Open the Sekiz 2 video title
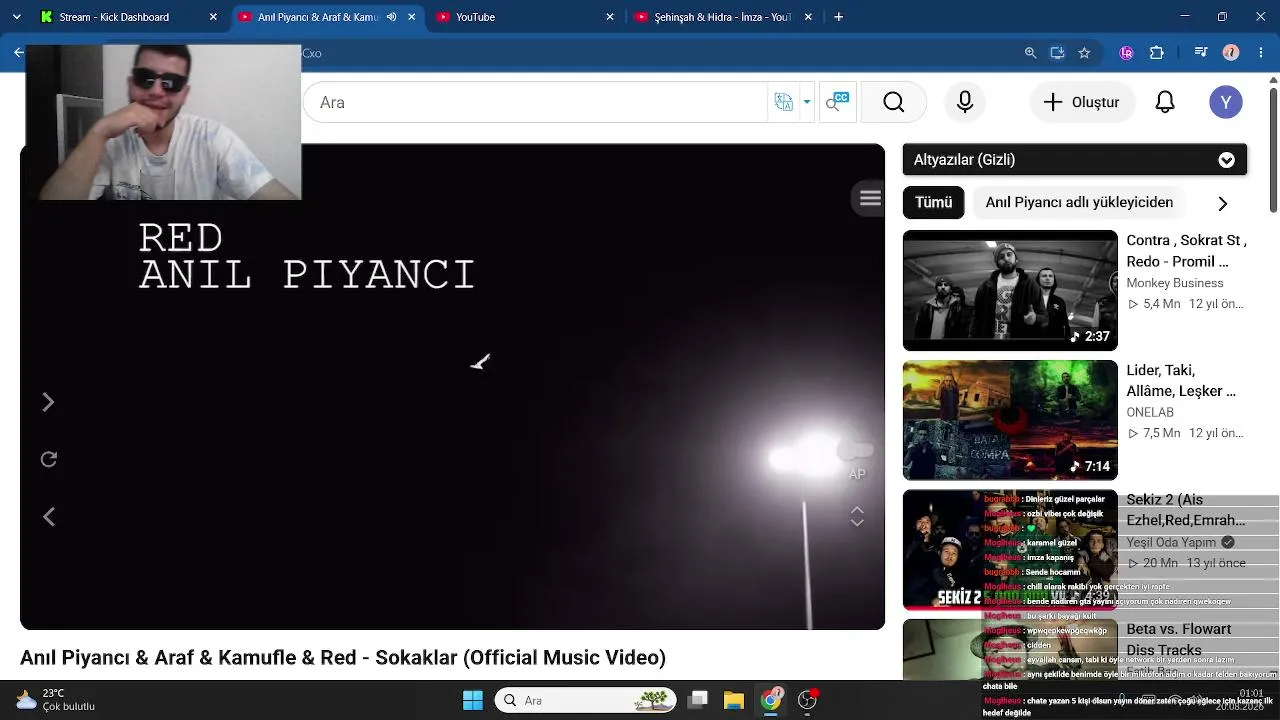1280x720 pixels. [1186, 510]
